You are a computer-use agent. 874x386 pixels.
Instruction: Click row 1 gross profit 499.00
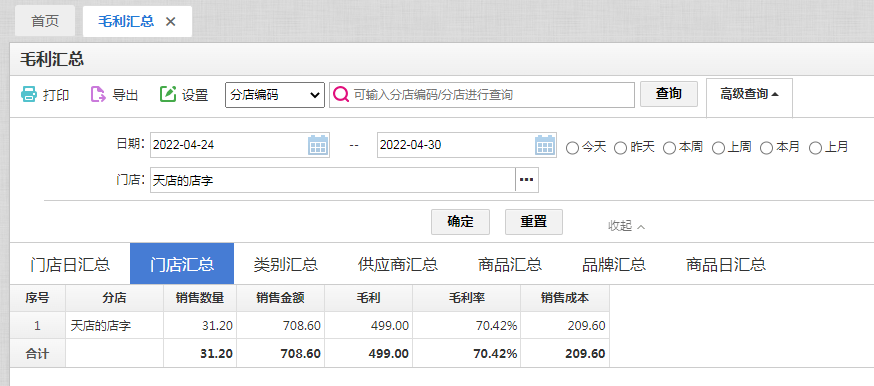tap(368, 325)
